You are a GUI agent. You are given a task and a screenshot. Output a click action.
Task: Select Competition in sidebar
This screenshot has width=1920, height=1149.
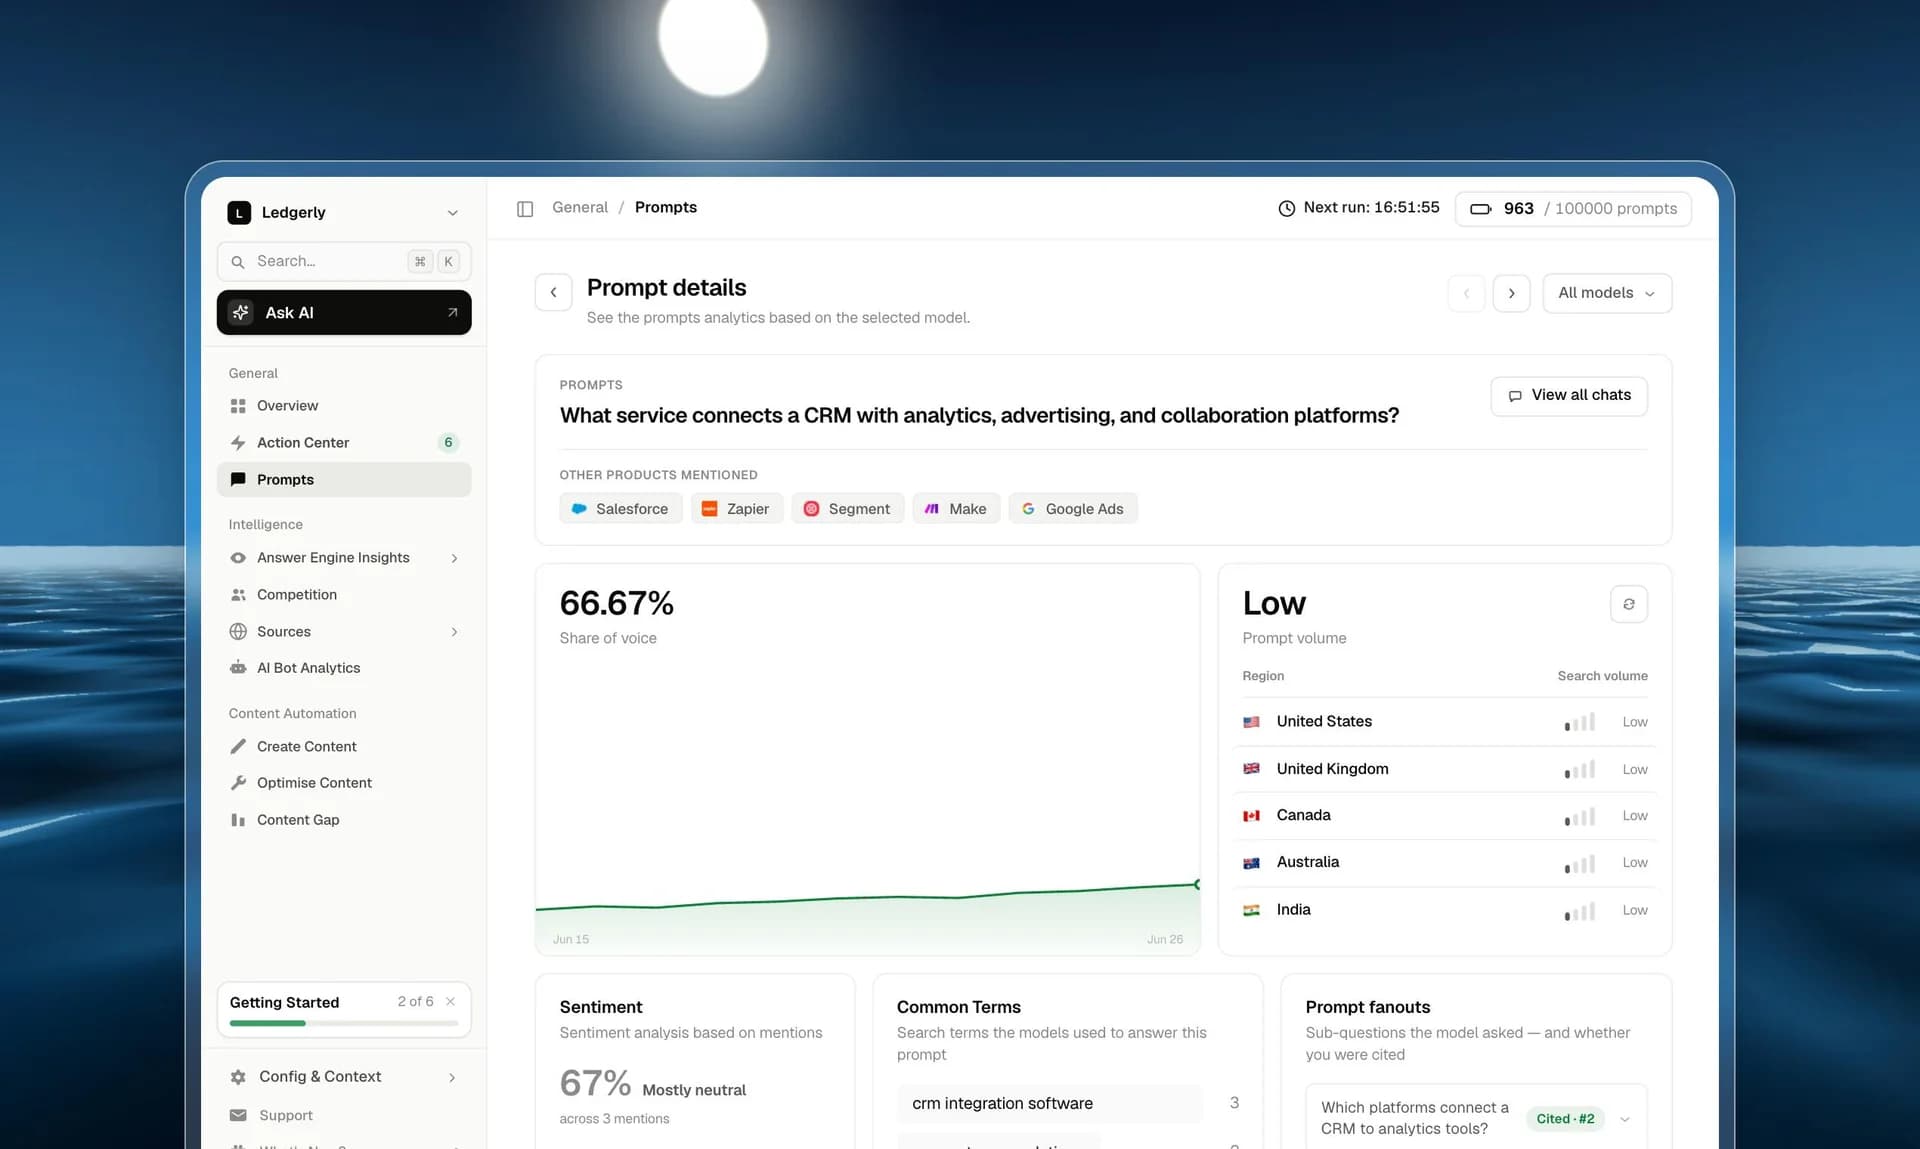coord(344,594)
